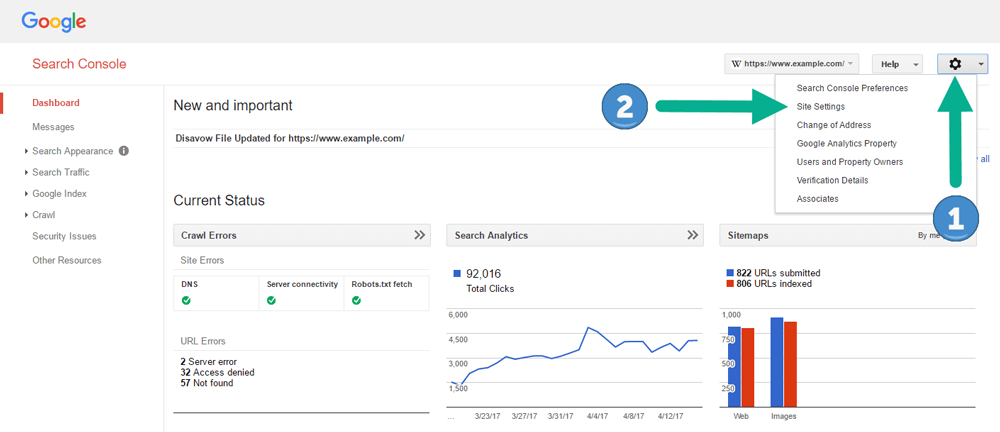This screenshot has height=432, width=1000.
Task: Open the example.com property selector
Action: coord(791,64)
